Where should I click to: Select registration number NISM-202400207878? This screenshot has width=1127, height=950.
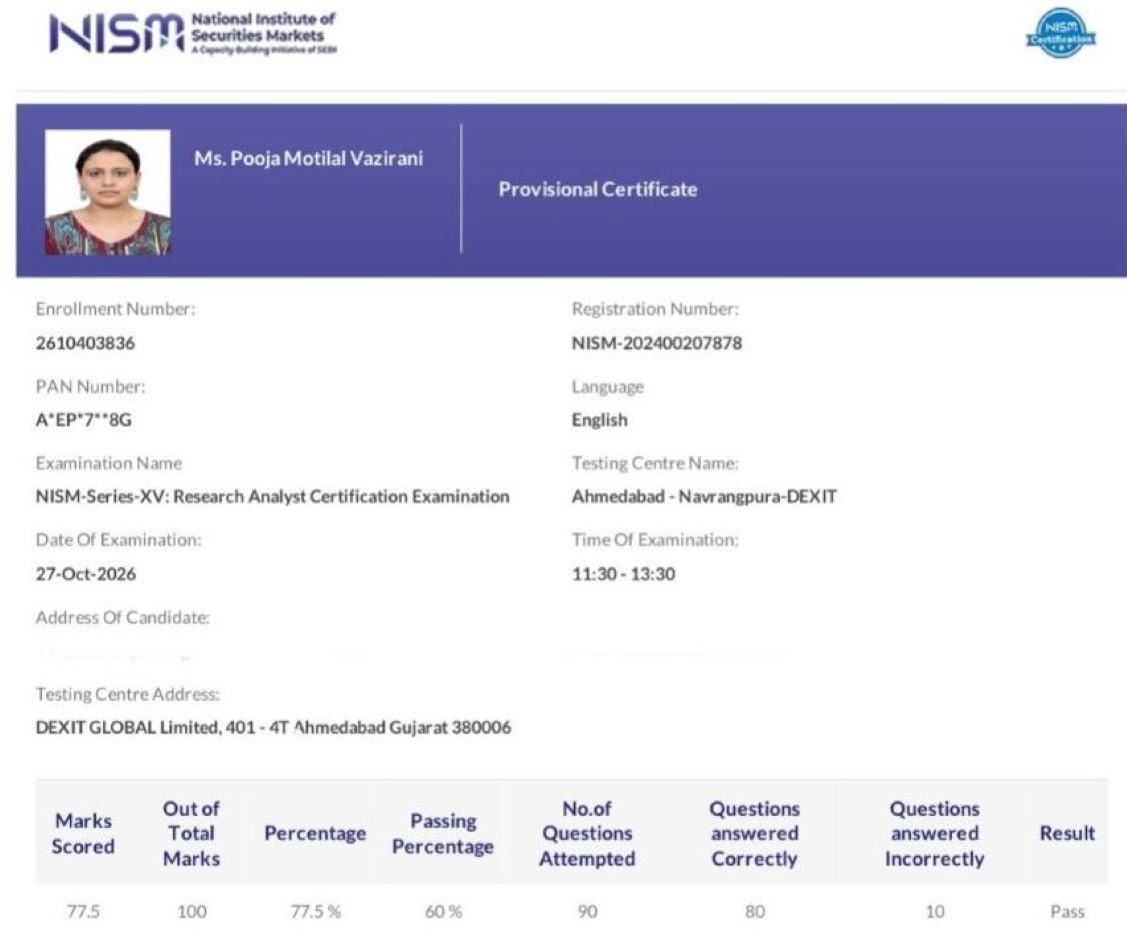click(x=657, y=343)
